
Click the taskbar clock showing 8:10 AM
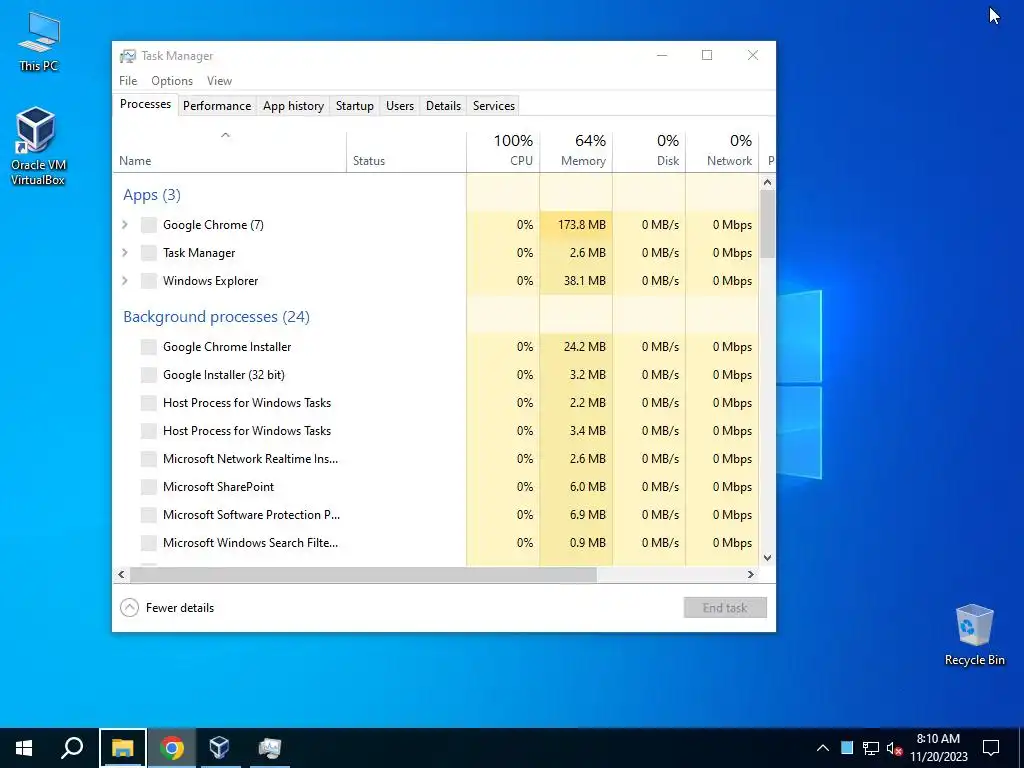[x=938, y=748]
